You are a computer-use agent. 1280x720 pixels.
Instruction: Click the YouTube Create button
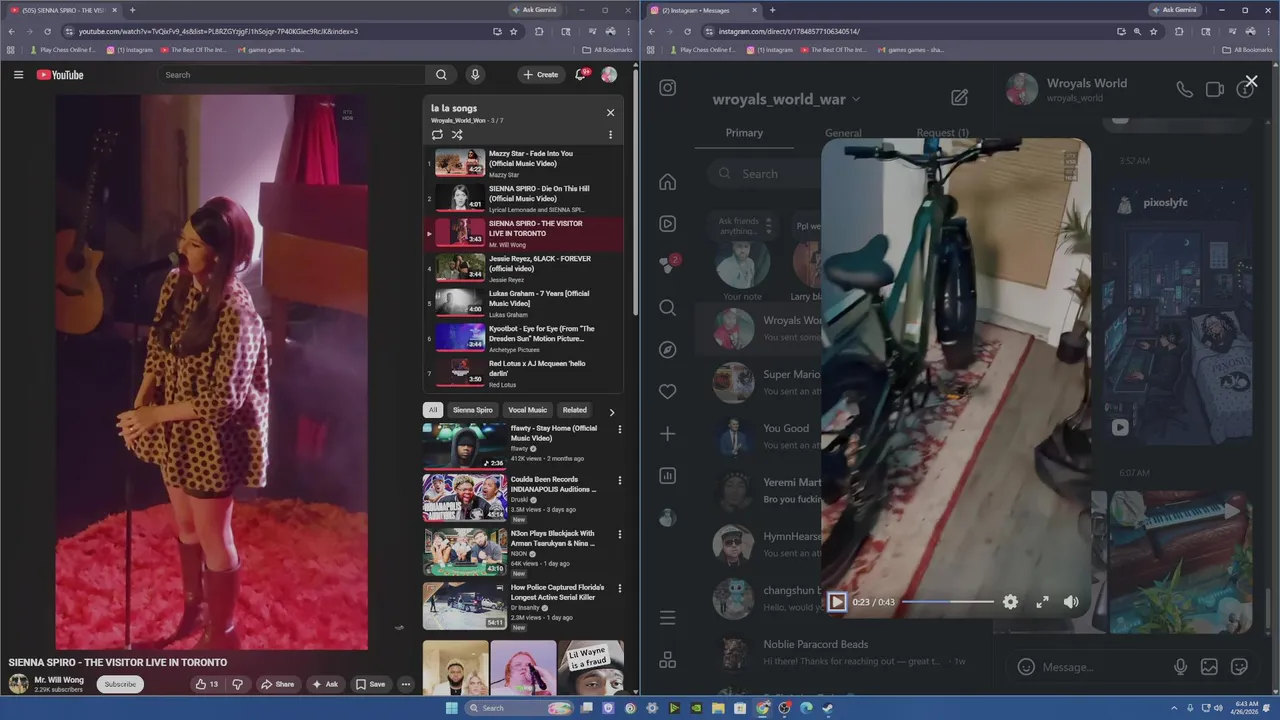[540, 75]
